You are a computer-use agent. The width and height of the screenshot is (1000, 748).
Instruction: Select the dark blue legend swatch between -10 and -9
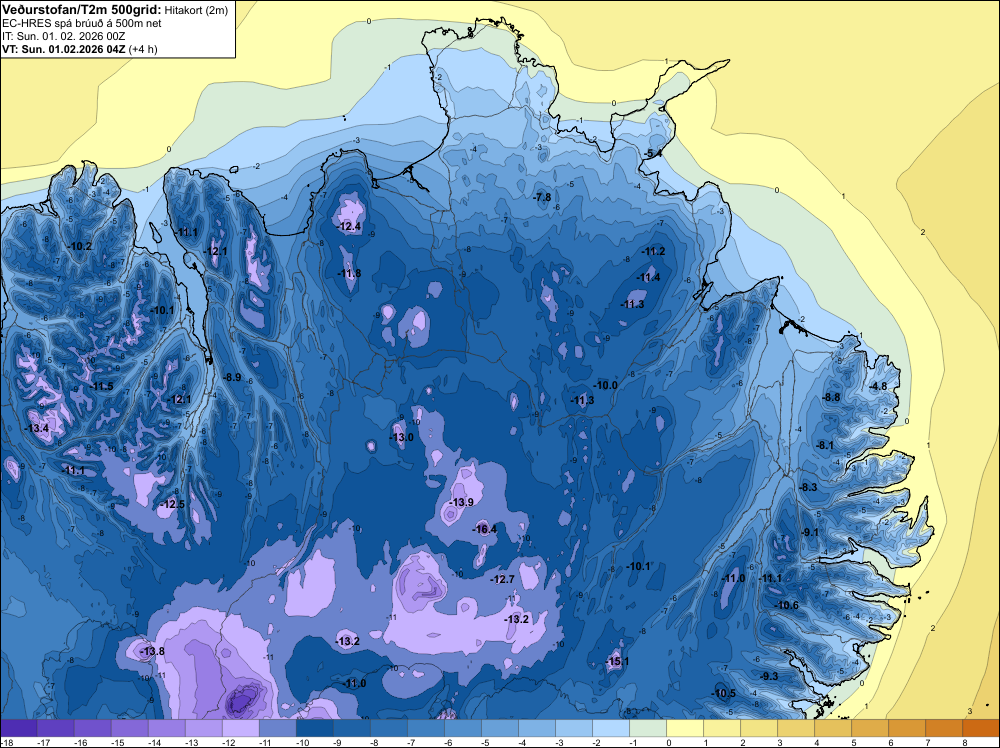coord(315,728)
